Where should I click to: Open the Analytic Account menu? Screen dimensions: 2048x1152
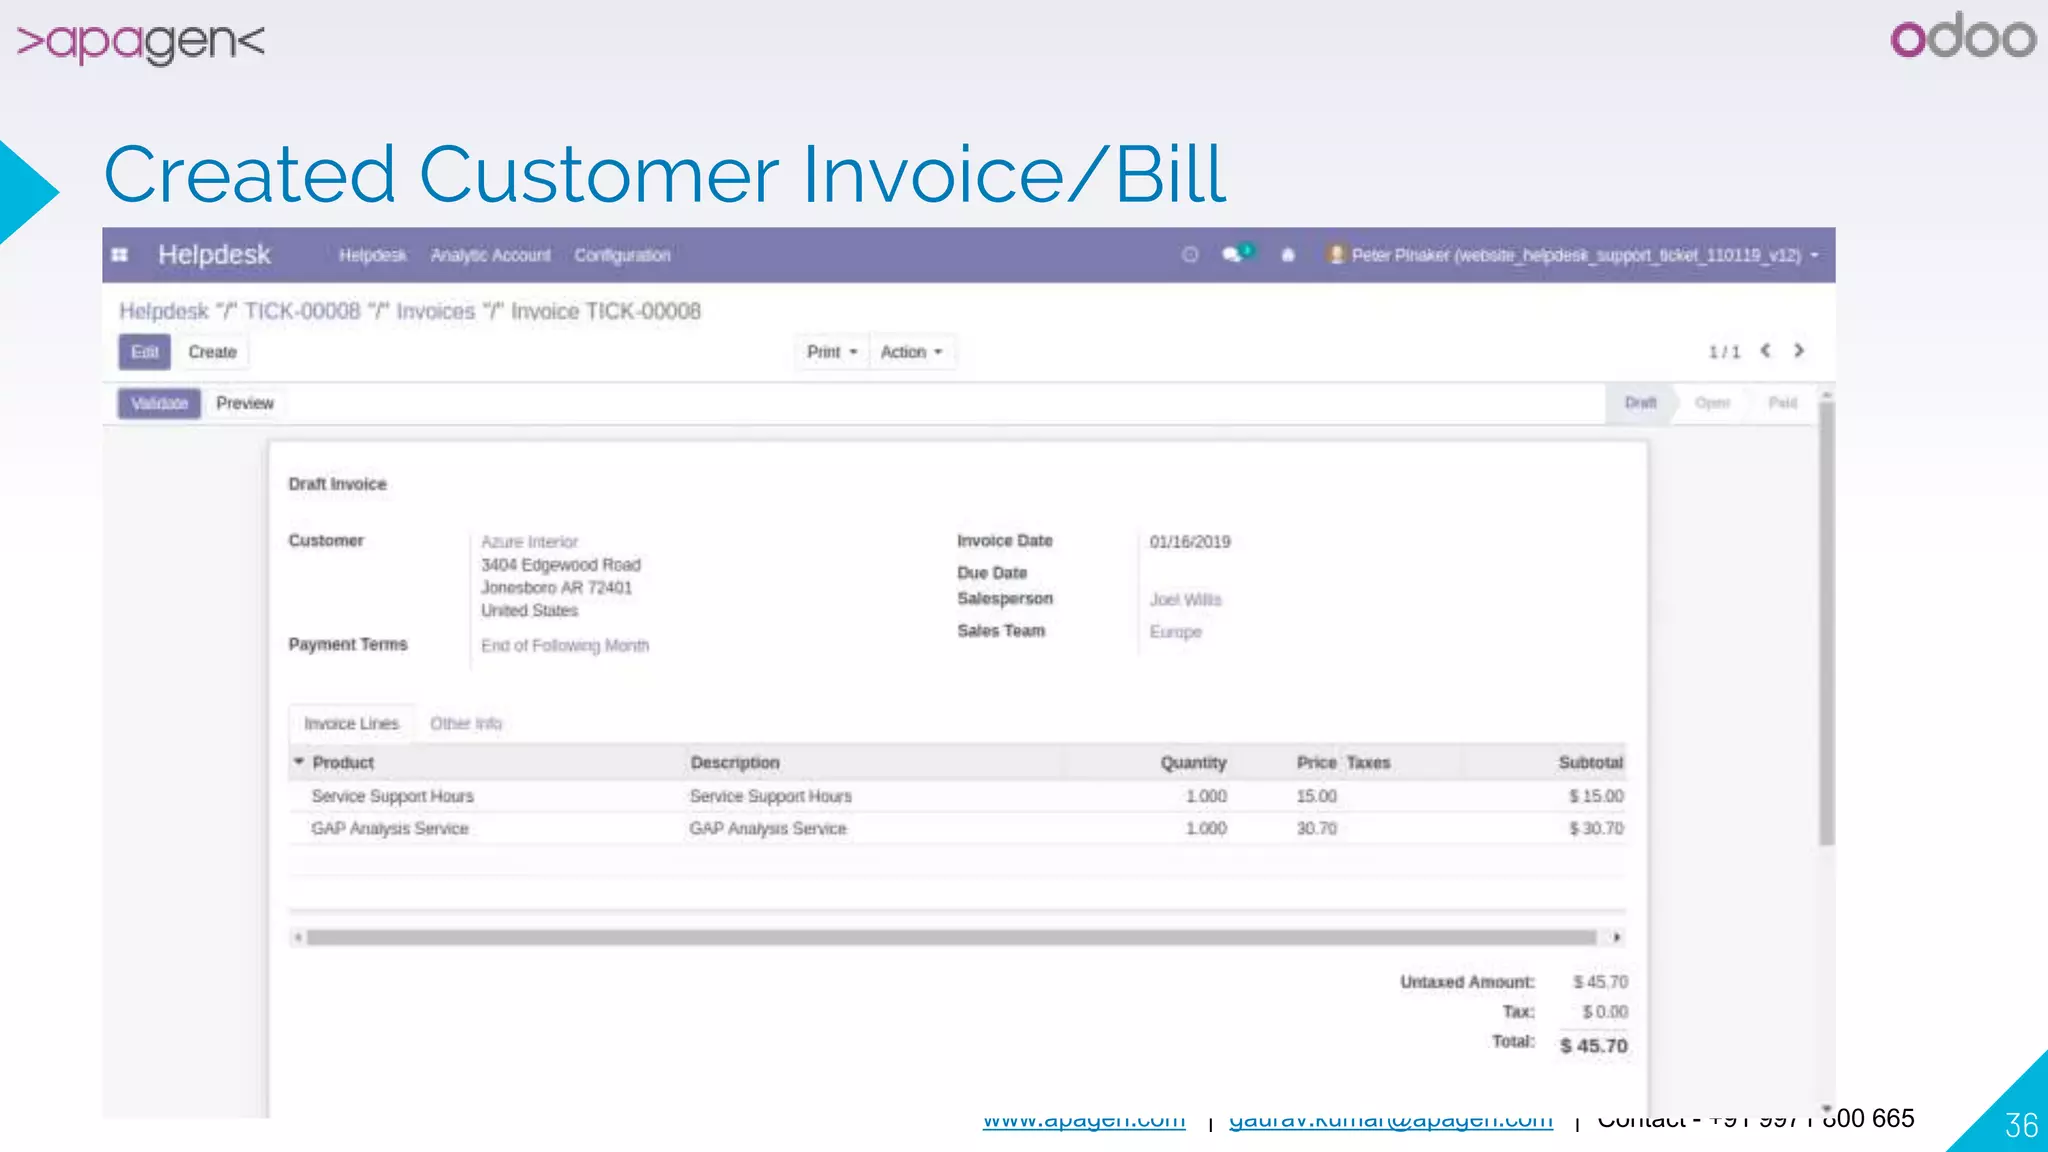[490, 255]
